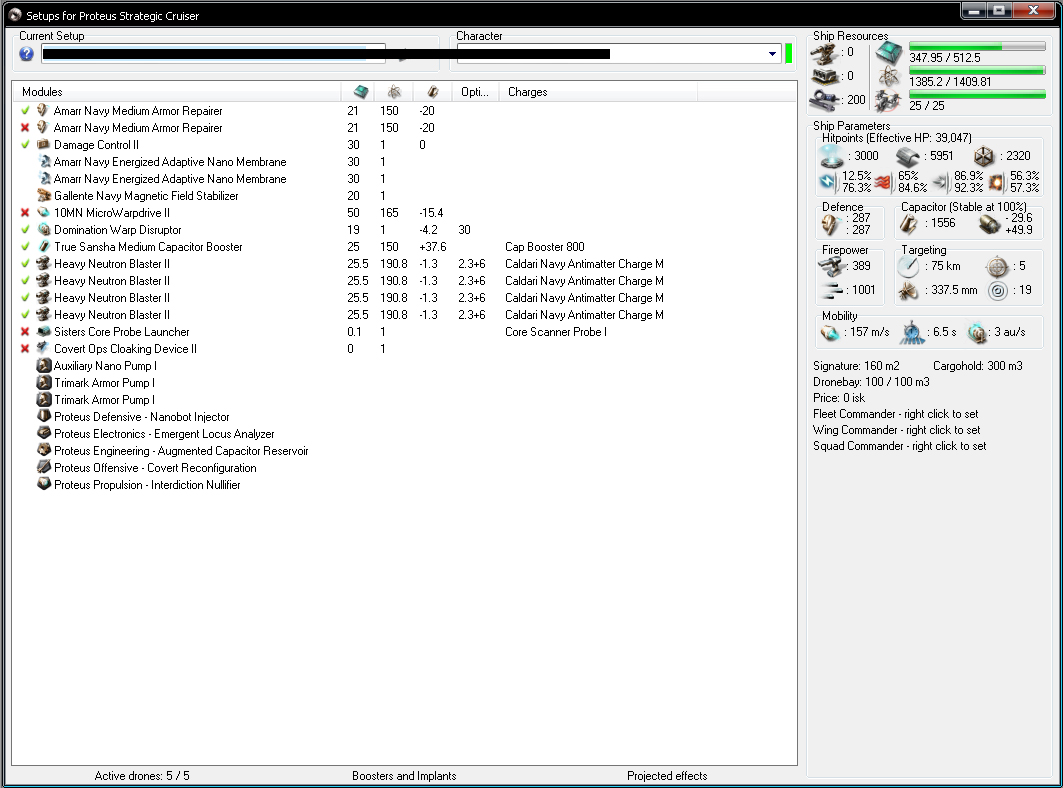Screen dimensions: 1063x788
Task: Click the warp speed icon showing 3 au/s
Action: [x=976, y=332]
